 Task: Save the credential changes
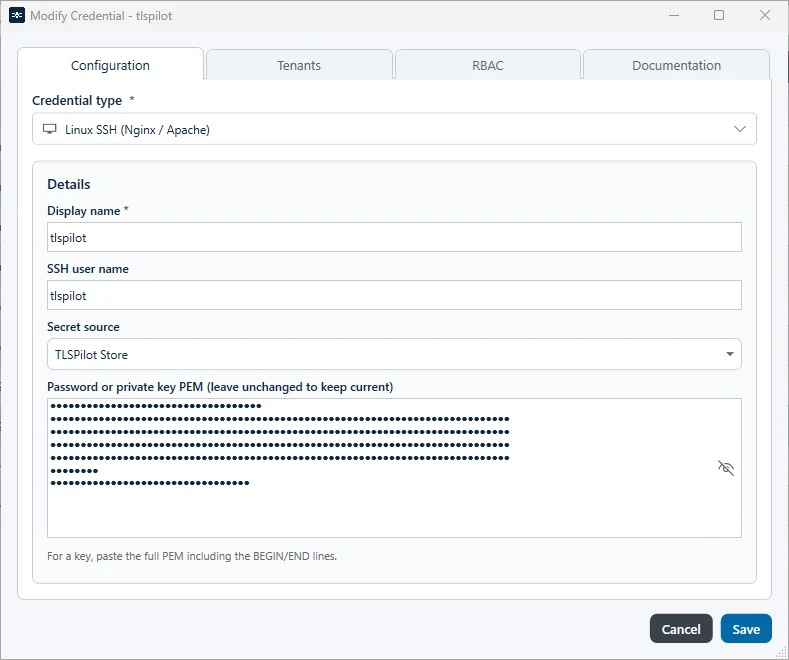click(x=746, y=629)
